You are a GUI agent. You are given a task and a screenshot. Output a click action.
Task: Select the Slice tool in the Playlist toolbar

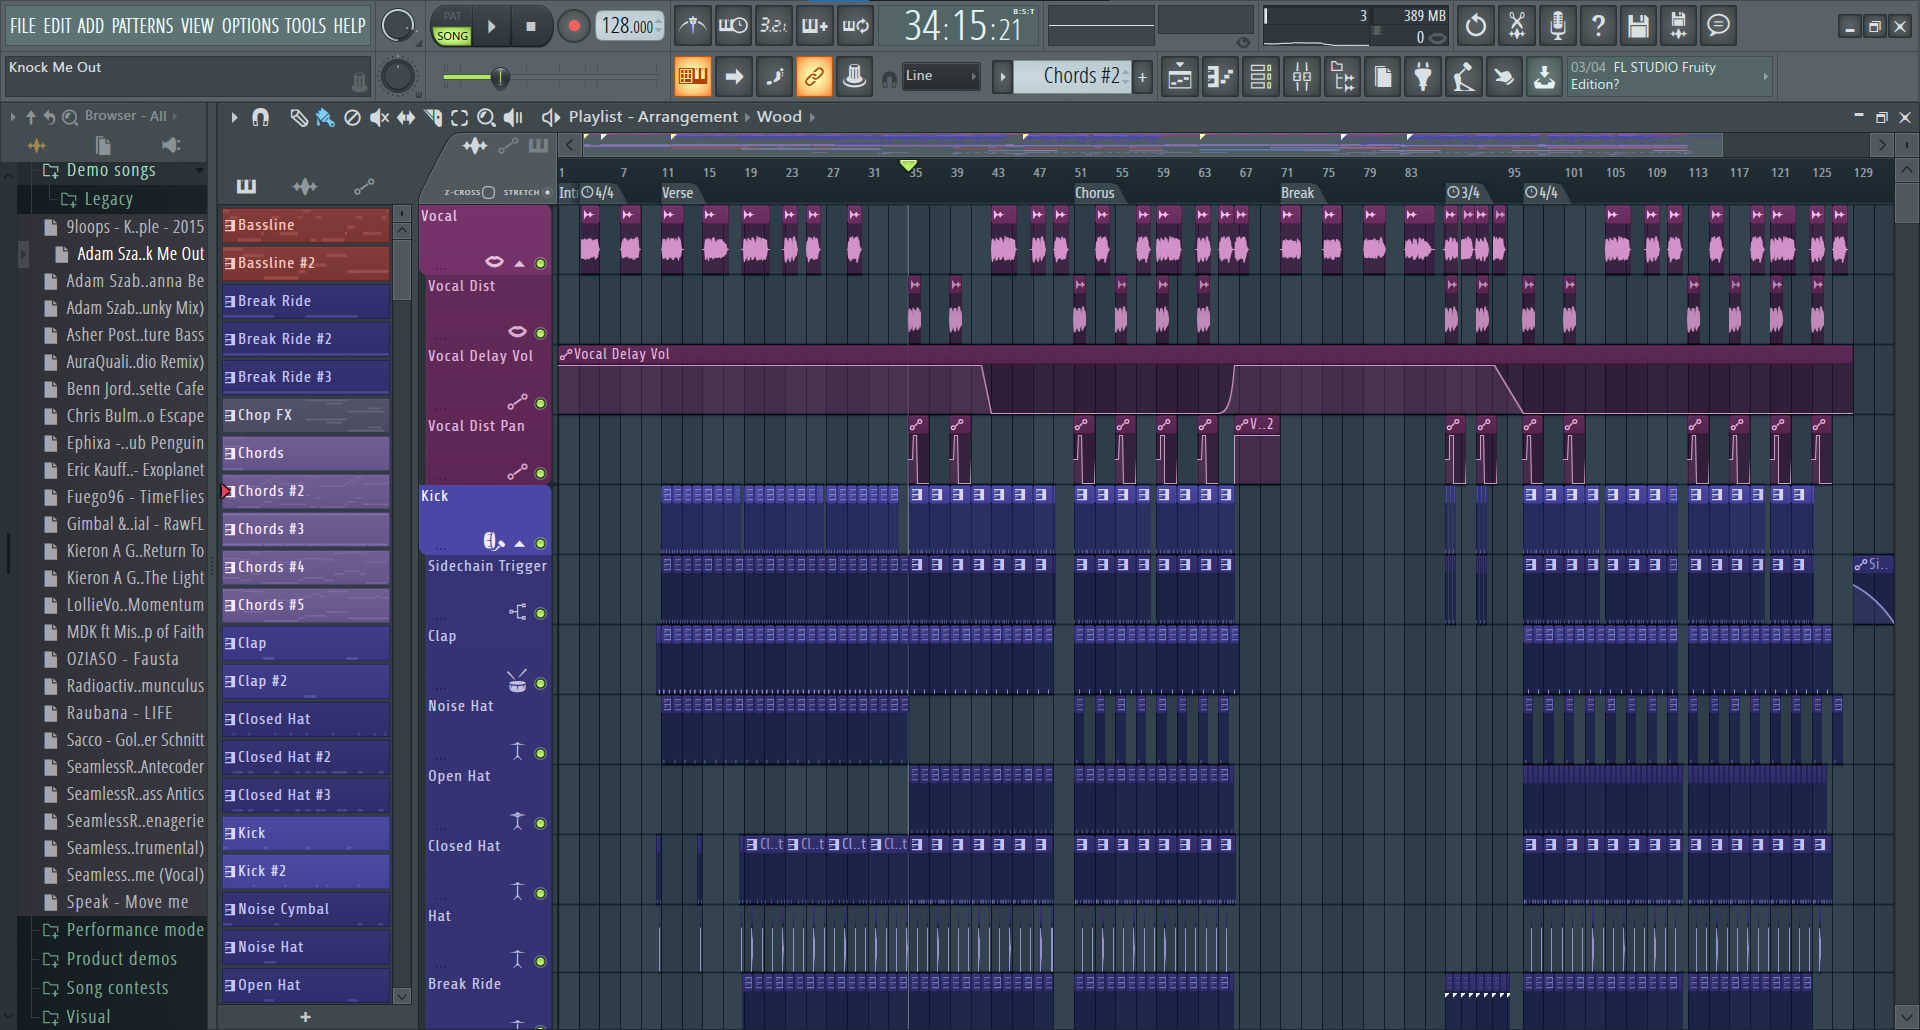433,117
